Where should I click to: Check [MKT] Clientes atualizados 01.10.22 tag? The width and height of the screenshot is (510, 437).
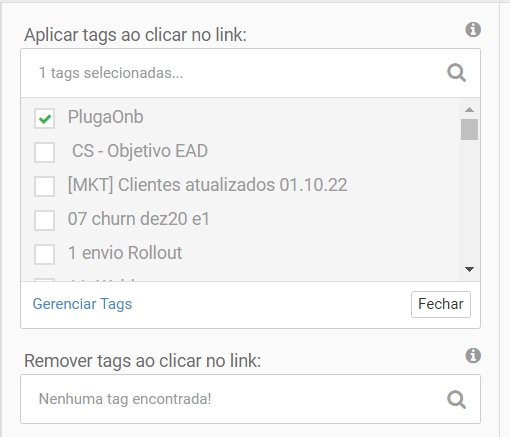(x=44, y=186)
